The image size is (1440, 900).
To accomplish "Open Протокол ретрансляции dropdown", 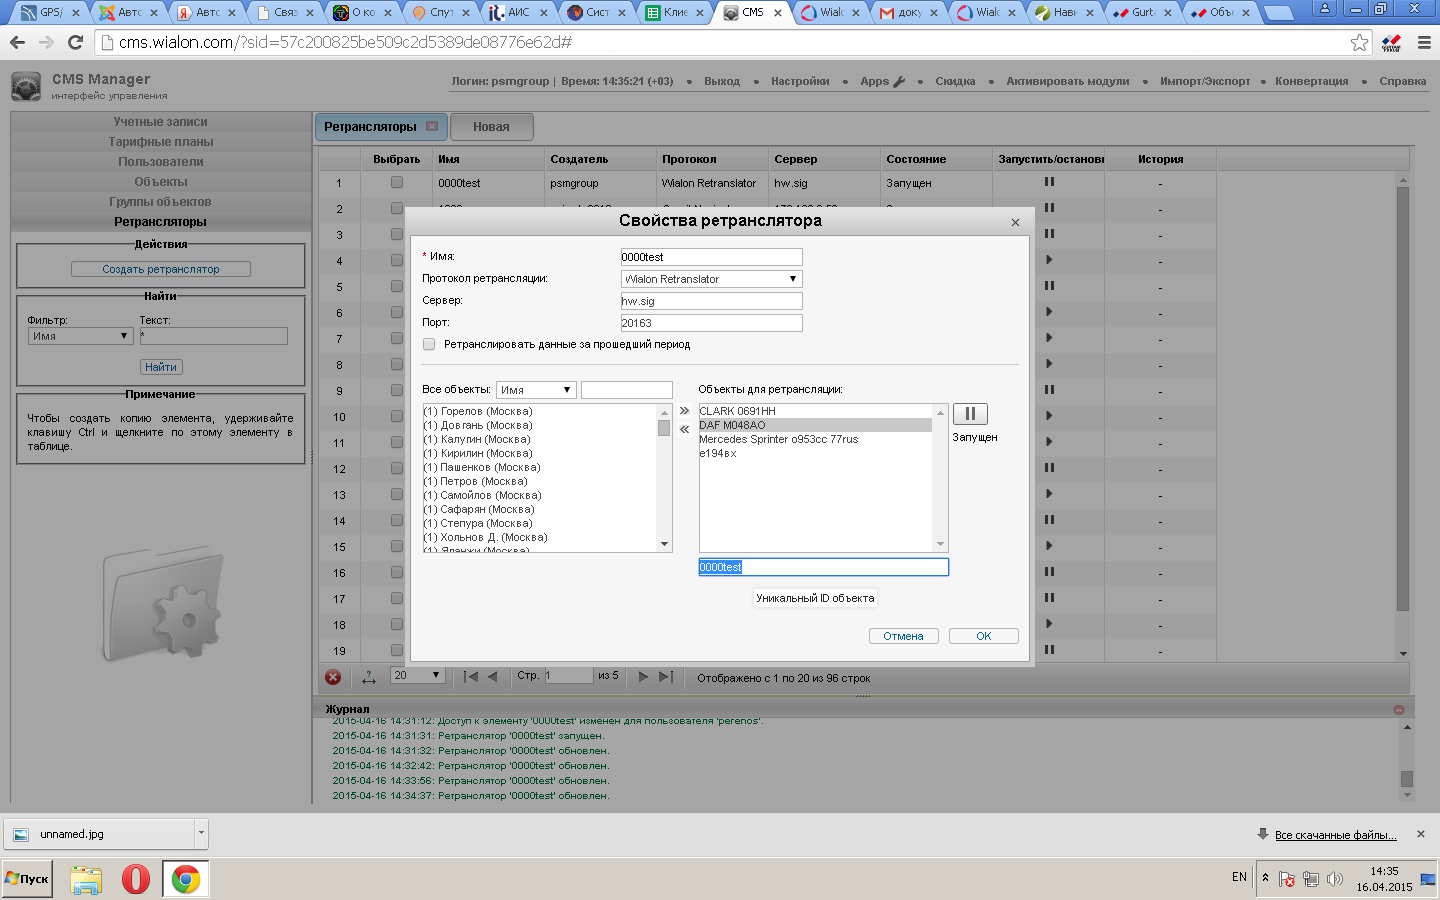I will (x=711, y=279).
